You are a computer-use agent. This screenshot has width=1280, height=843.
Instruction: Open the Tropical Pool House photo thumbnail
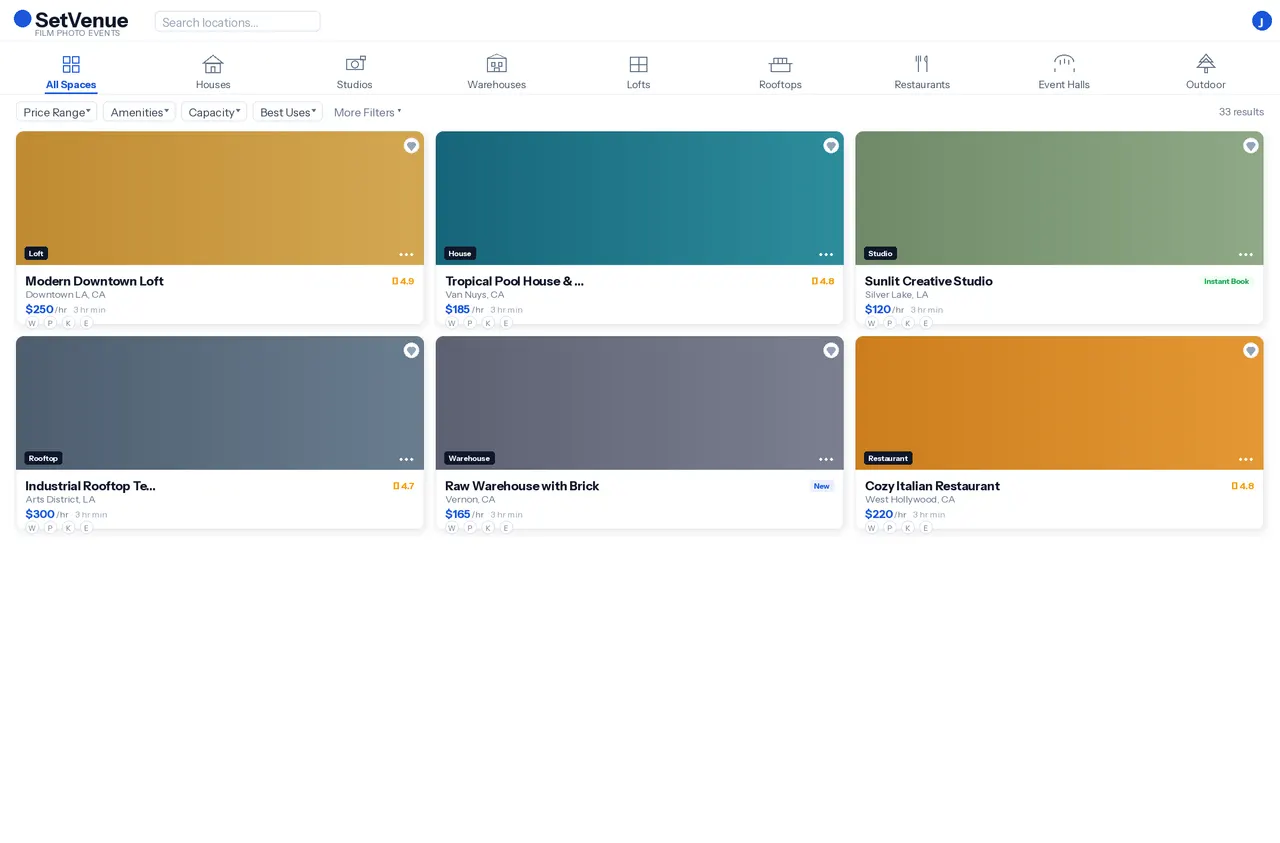coord(639,197)
